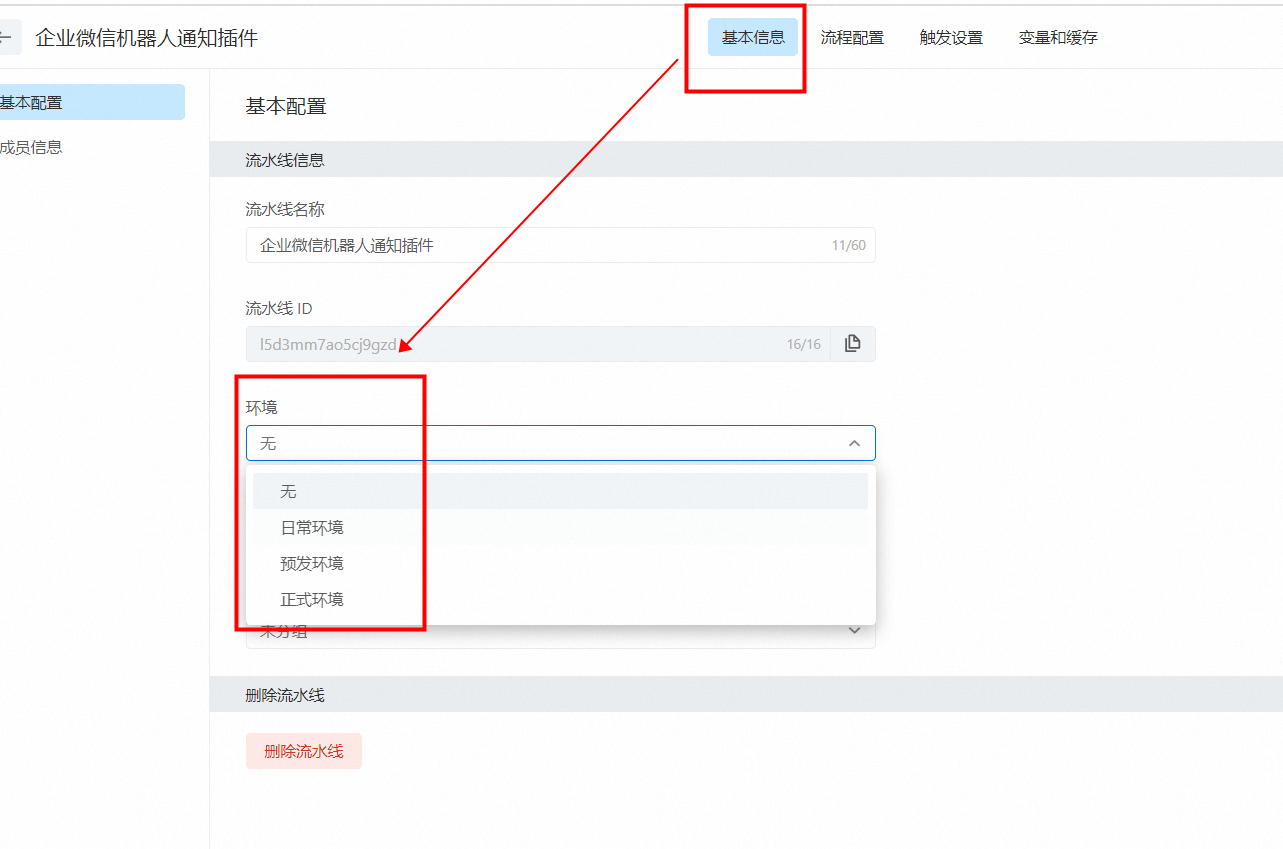The image size is (1283, 849).
Task: Click the 流水线信息 section header
Action: (746, 160)
